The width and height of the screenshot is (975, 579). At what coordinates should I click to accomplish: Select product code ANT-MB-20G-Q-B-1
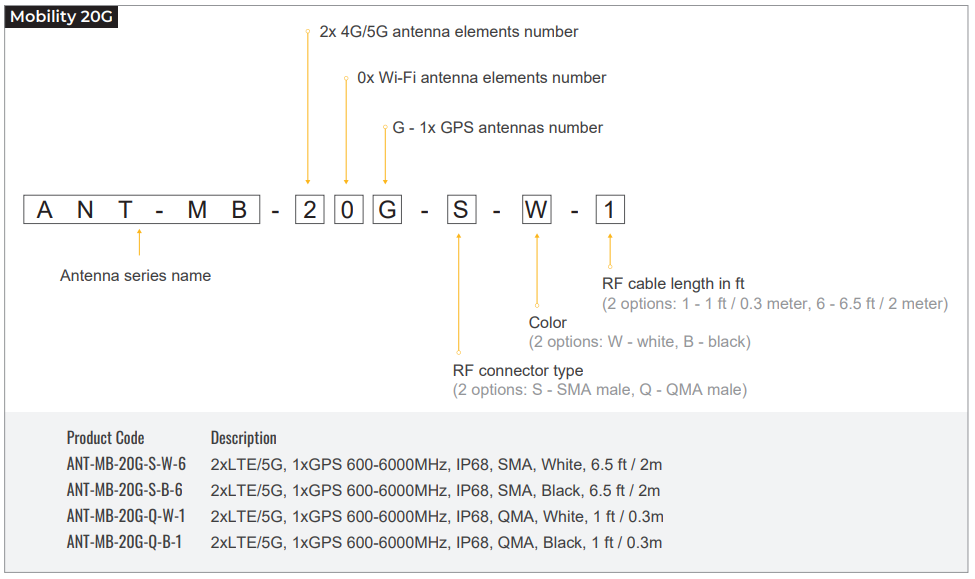124,542
